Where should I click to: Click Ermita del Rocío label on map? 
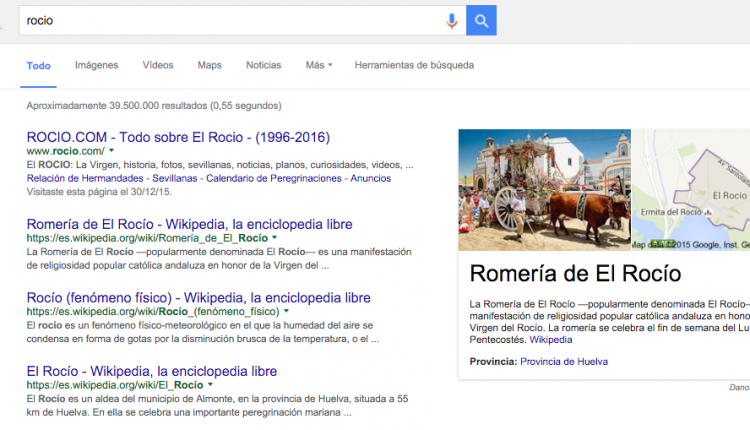pos(671,212)
